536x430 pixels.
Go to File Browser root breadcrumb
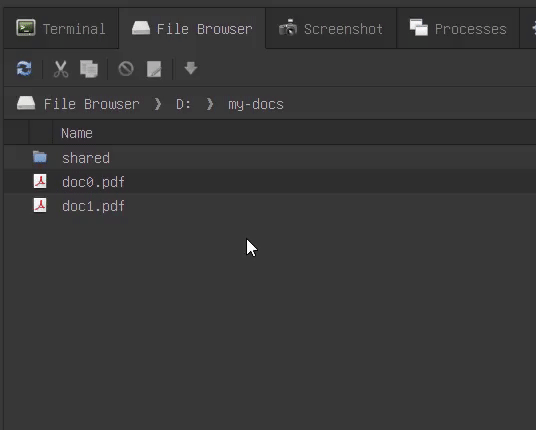pos(78,104)
